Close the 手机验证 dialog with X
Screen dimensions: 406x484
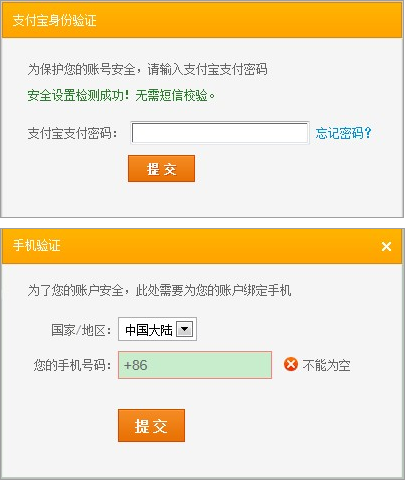(x=386, y=246)
